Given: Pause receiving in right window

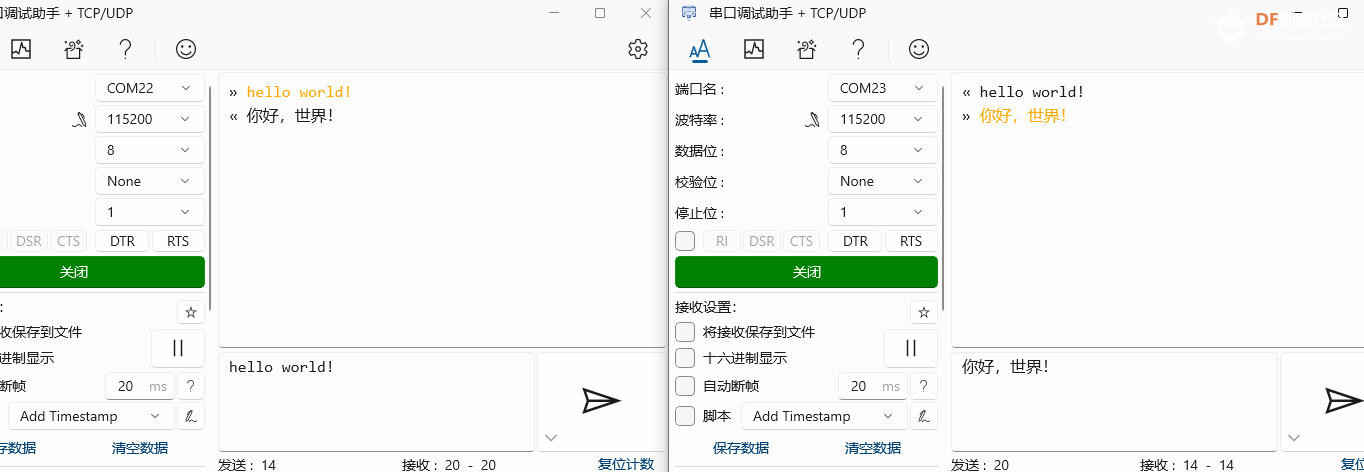Looking at the screenshot, I should [911, 348].
